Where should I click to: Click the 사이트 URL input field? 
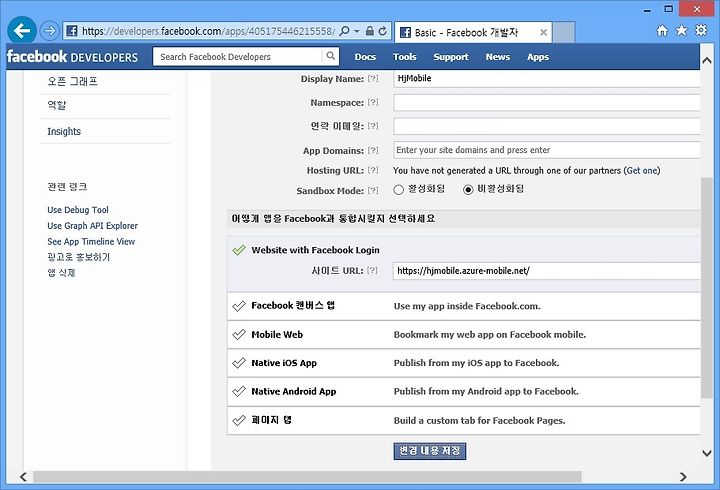pyautogui.click(x=546, y=271)
